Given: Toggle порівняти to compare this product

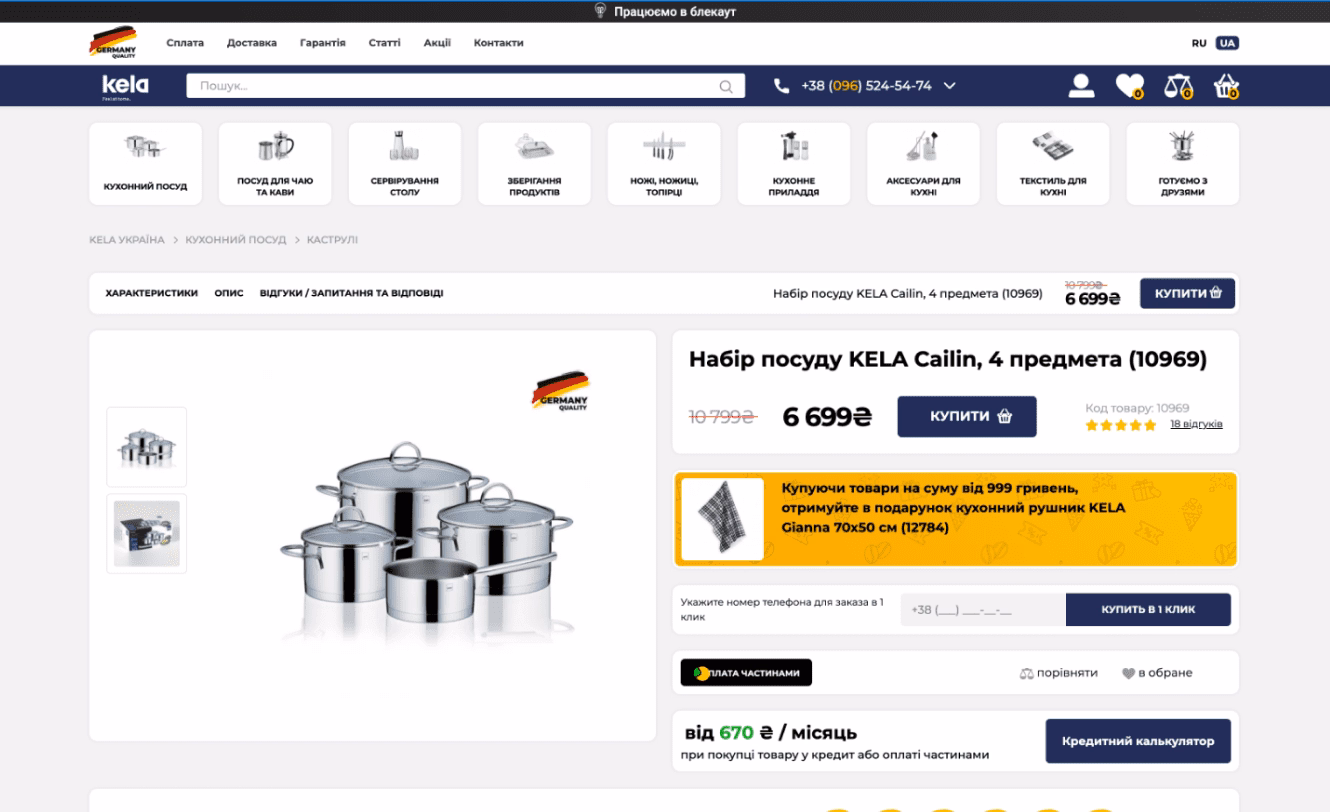Looking at the screenshot, I should (x=1059, y=673).
